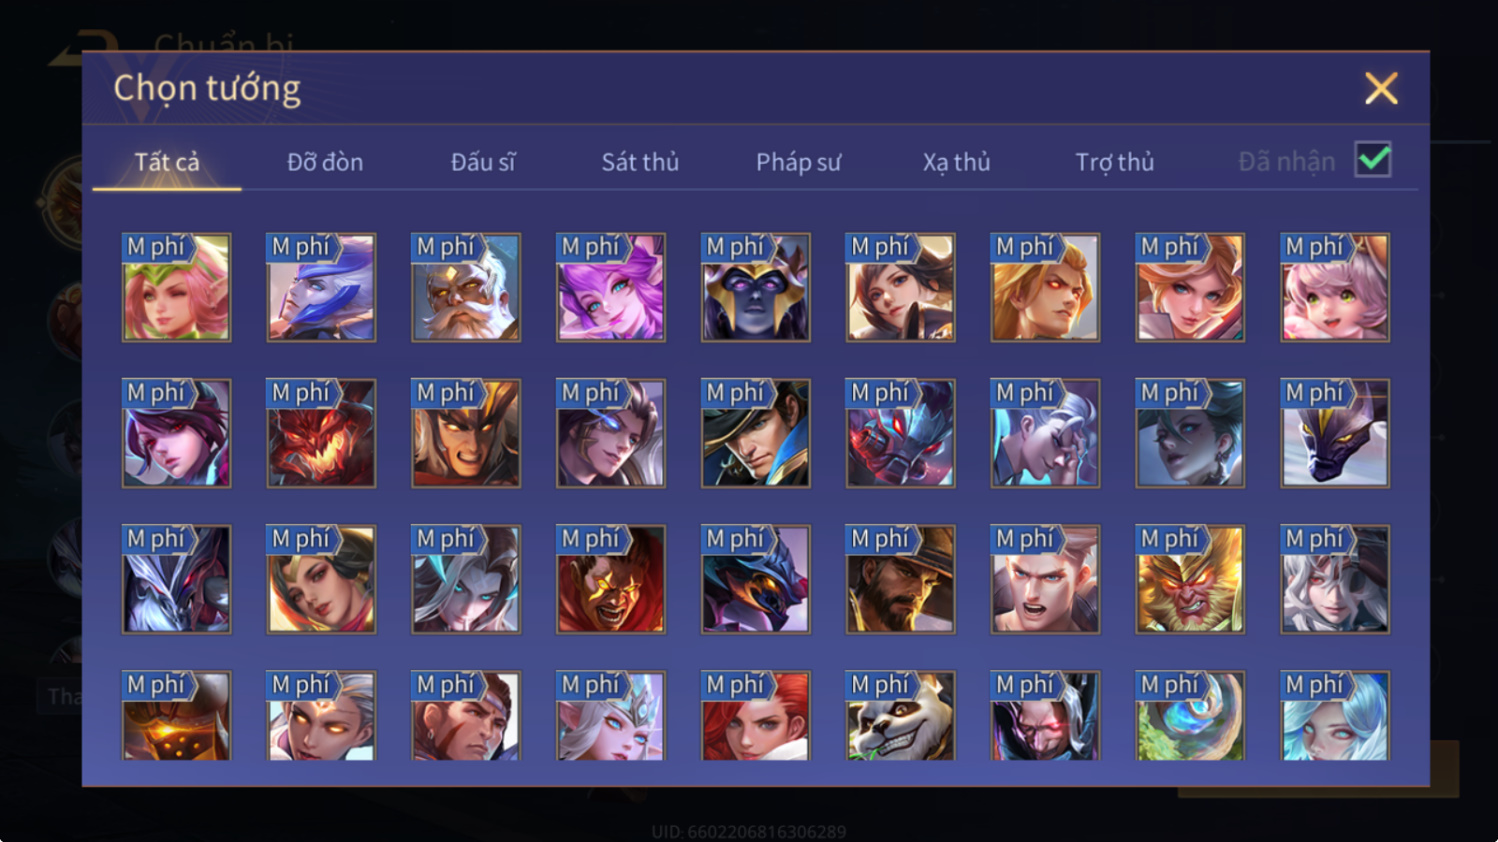The height and width of the screenshot is (842, 1498).
Task: Select the white-bearded old man hero portrait
Action: pos(466,288)
